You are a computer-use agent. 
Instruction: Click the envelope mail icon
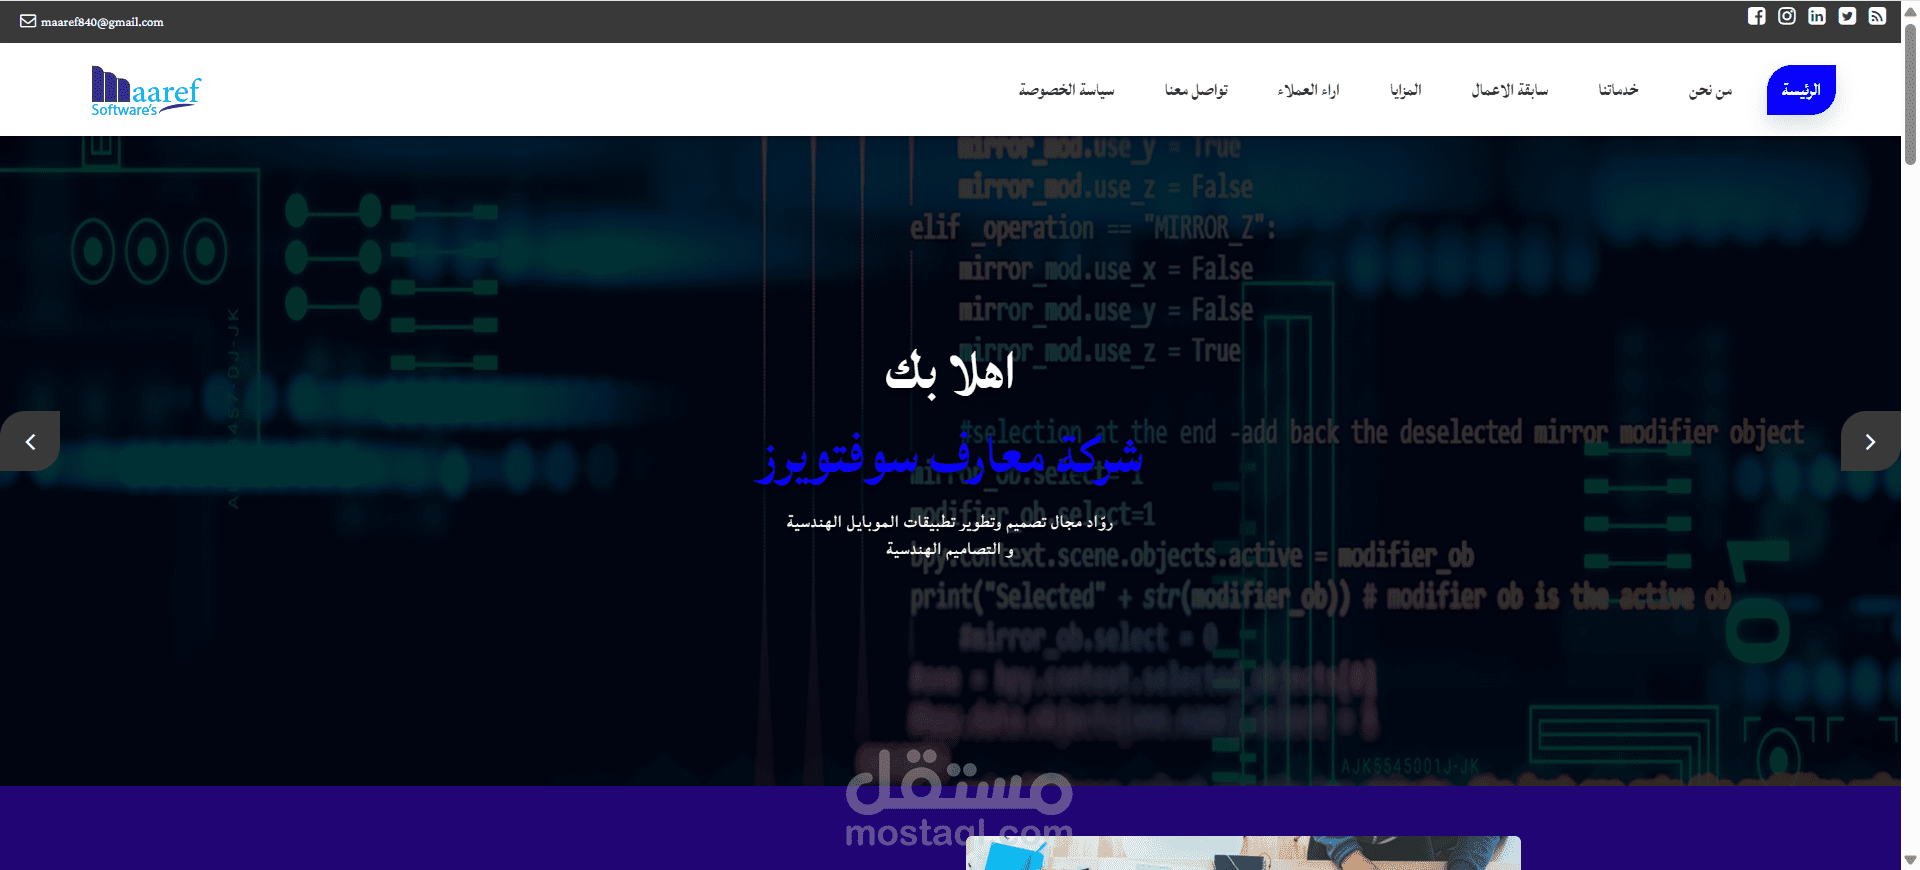coord(28,21)
